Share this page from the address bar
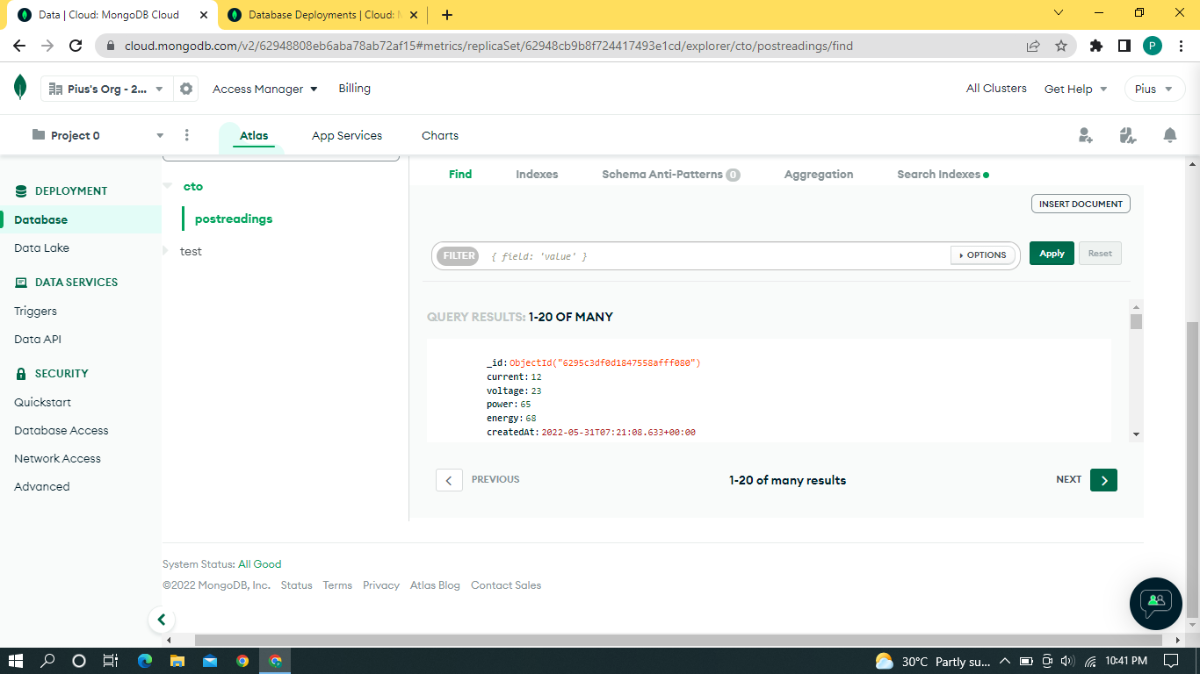 coord(1033,46)
